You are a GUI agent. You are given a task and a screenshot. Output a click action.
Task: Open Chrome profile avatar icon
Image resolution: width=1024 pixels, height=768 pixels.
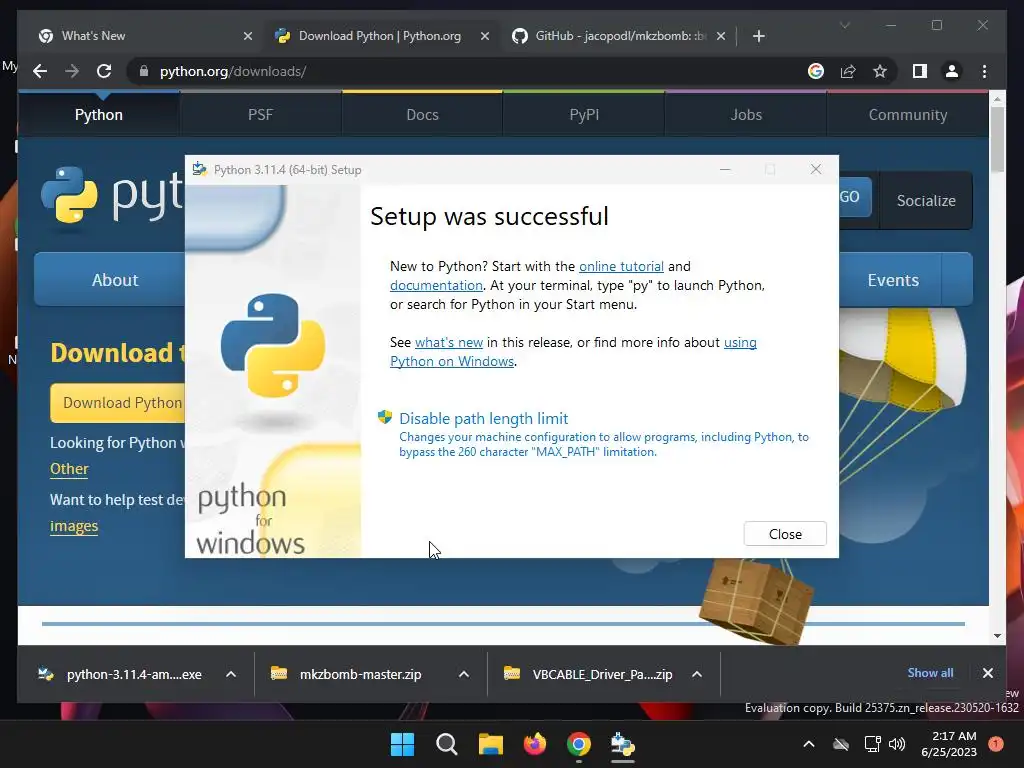click(x=952, y=71)
